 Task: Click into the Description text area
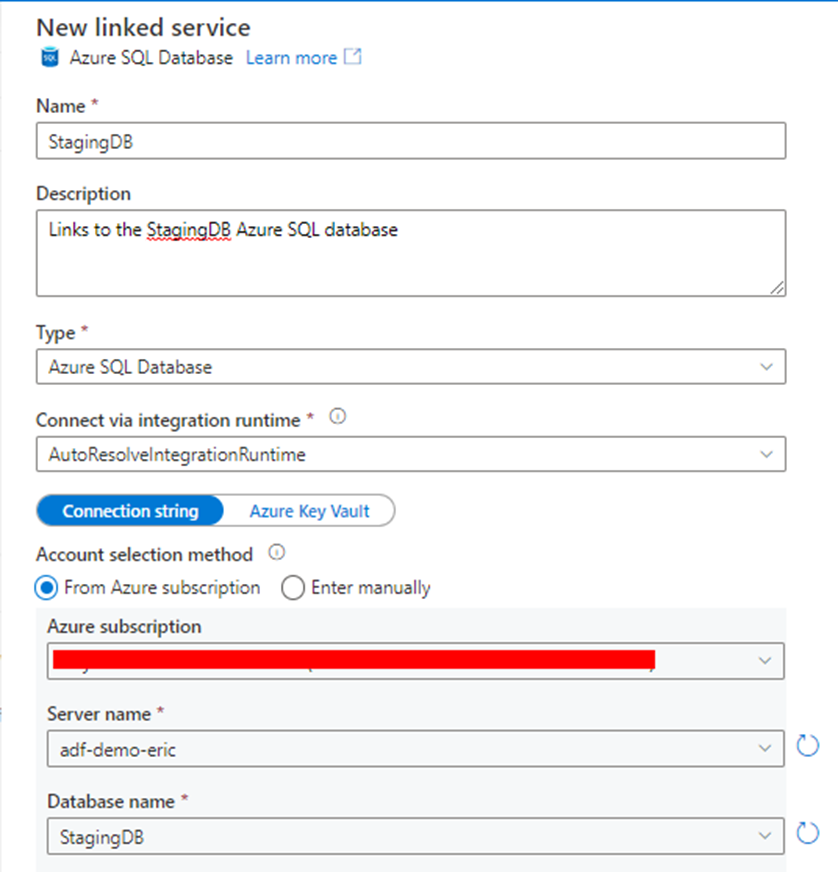pyautogui.click(x=411, y=253)
